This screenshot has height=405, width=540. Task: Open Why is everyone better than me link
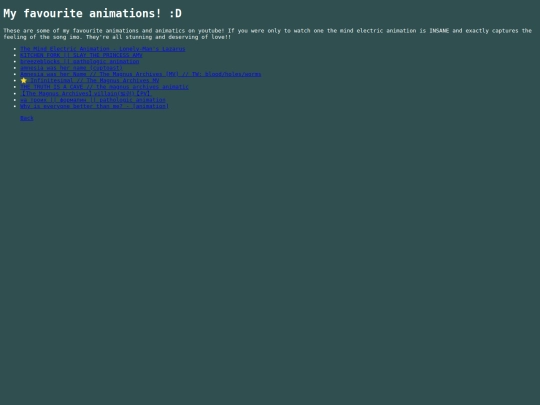click(x=94, y=106)
